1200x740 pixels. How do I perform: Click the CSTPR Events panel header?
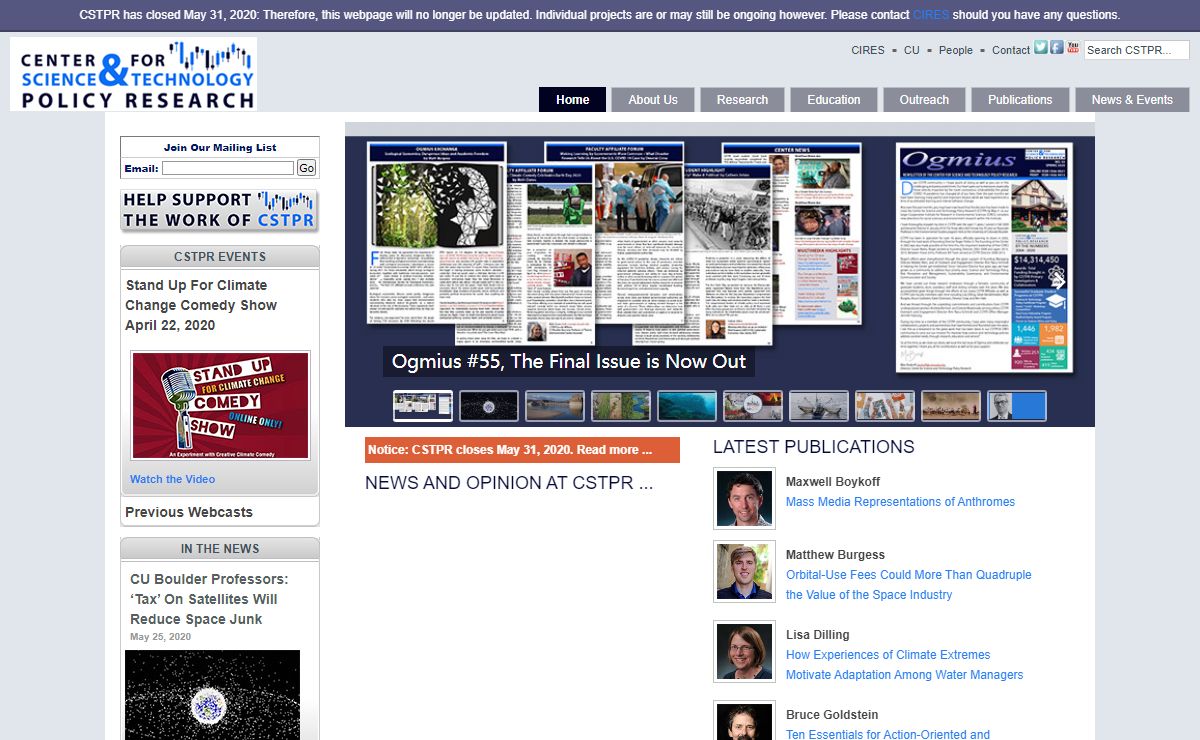pos(220,257)
